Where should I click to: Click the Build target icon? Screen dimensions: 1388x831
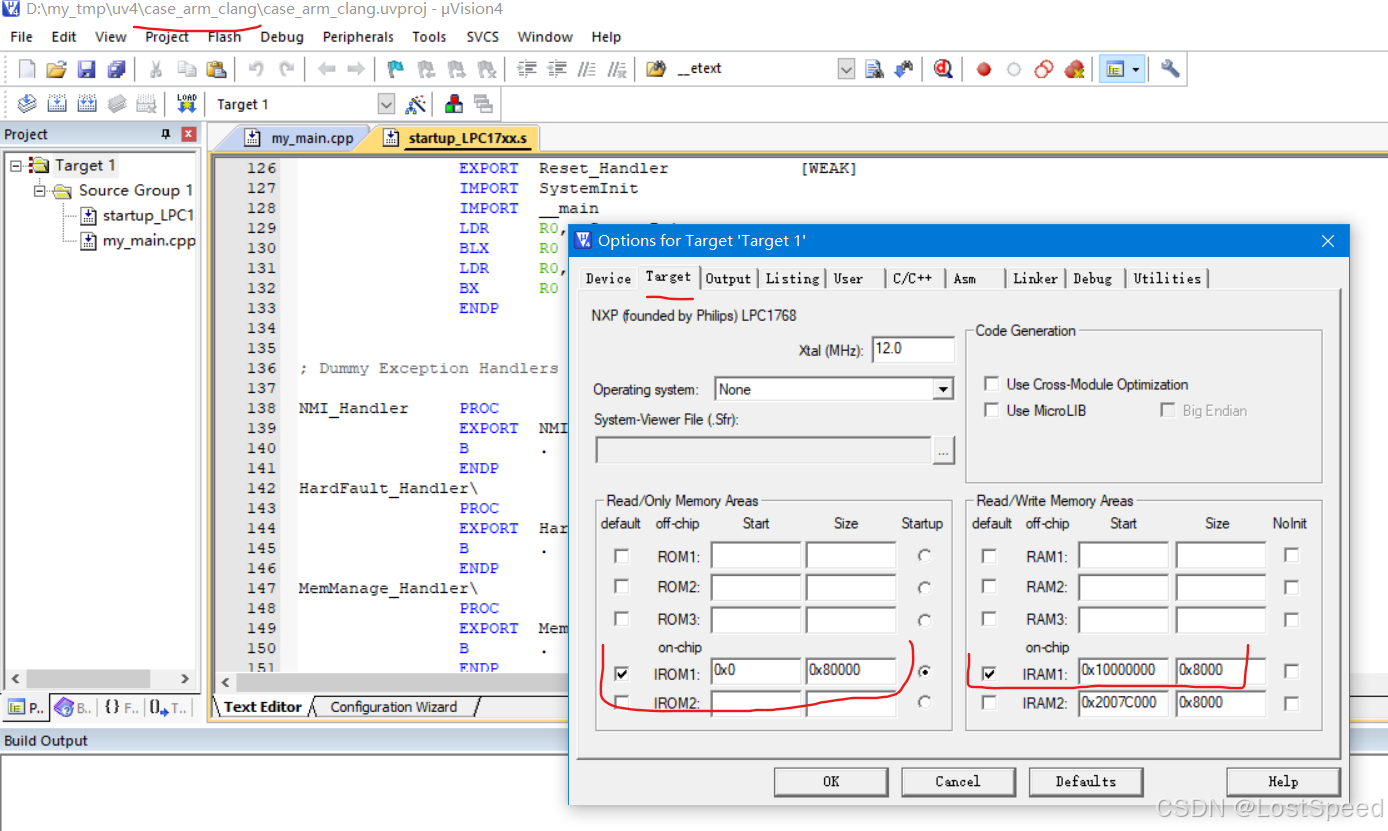(x=57, y=104)
